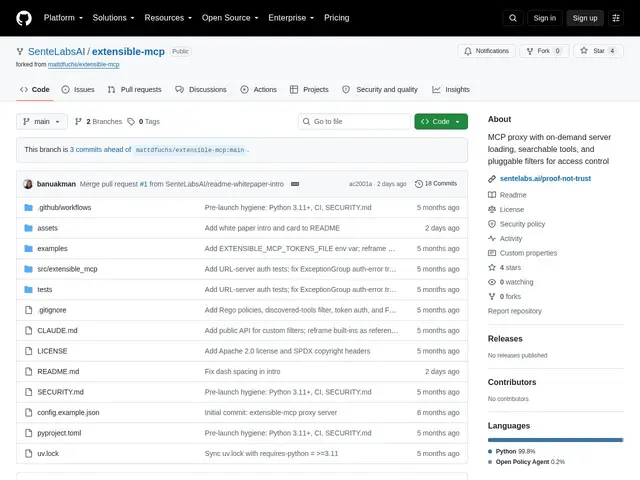Open the Solutions dropdown menu

113,18
